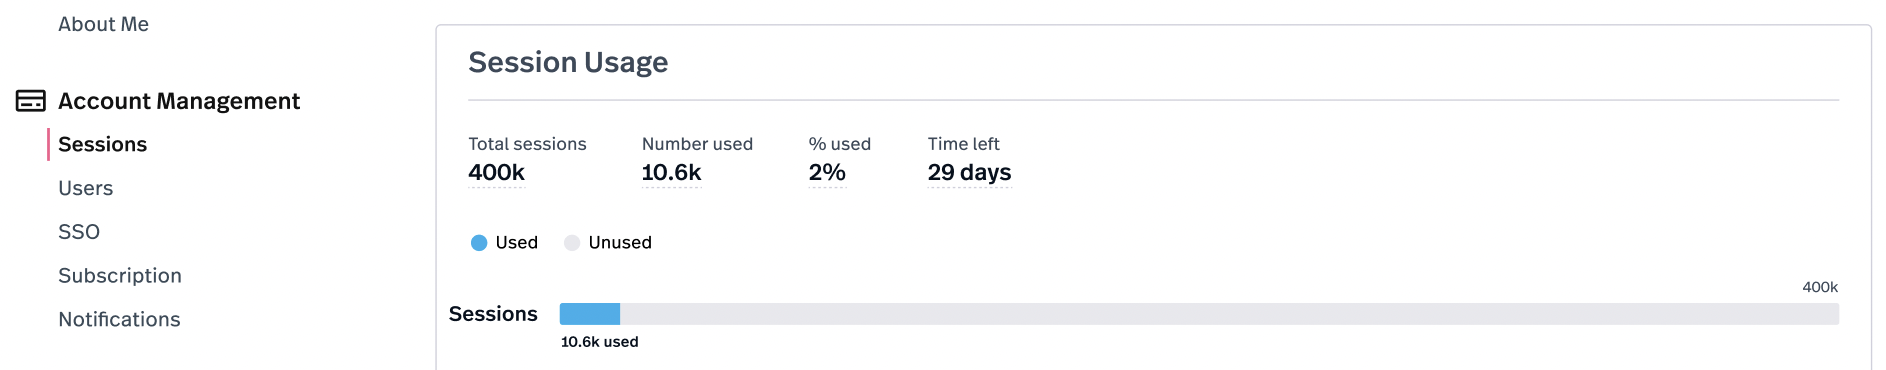Click the 10.6k number used value

(671, 172)
